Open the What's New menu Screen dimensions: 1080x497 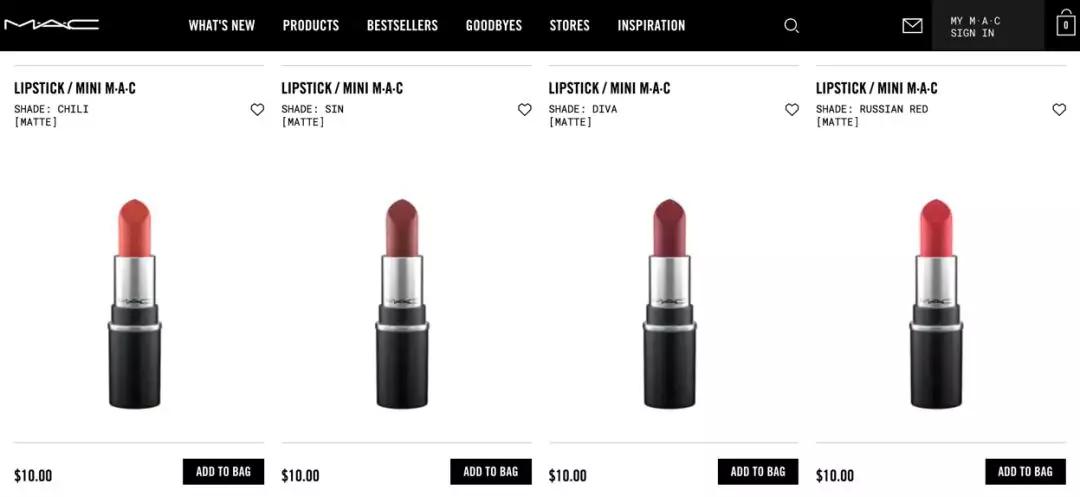222,25
